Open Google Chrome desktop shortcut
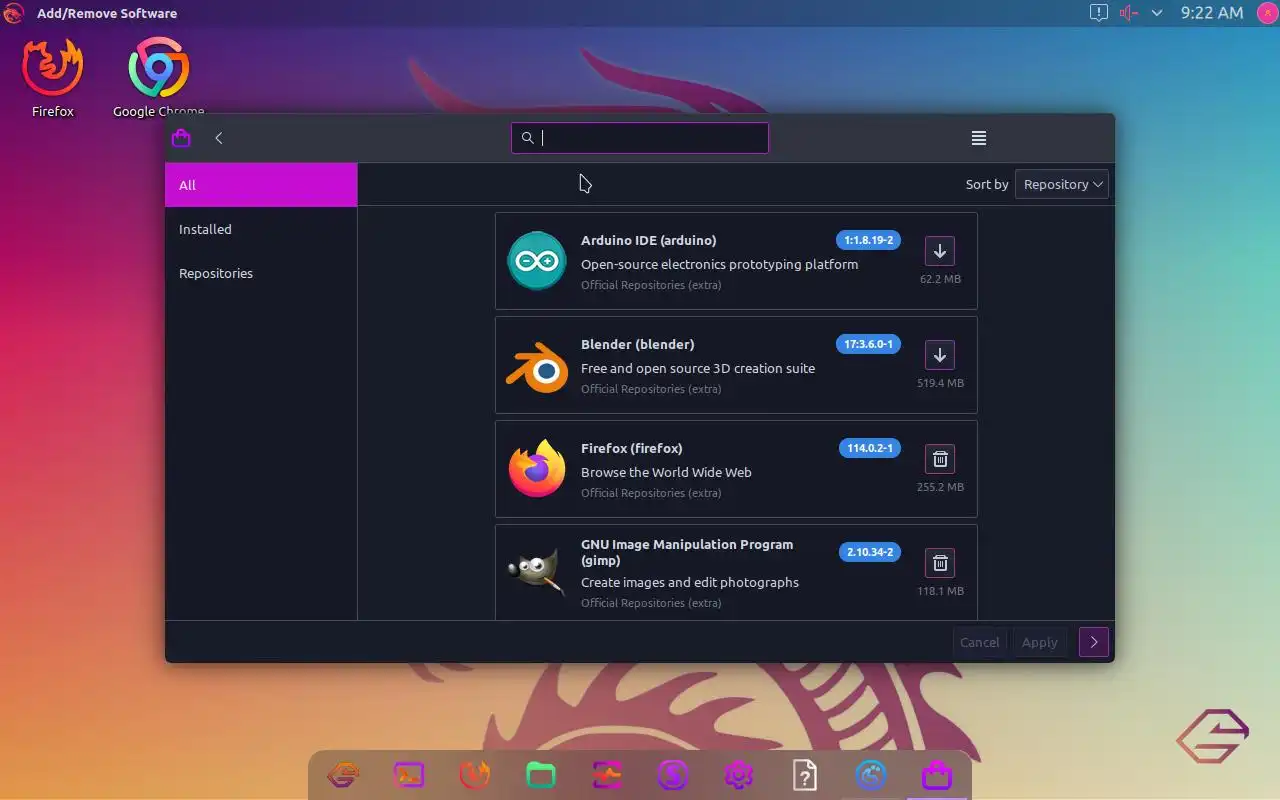The image size is (1280, 800). pyautogui.click(x=158, y=78)
